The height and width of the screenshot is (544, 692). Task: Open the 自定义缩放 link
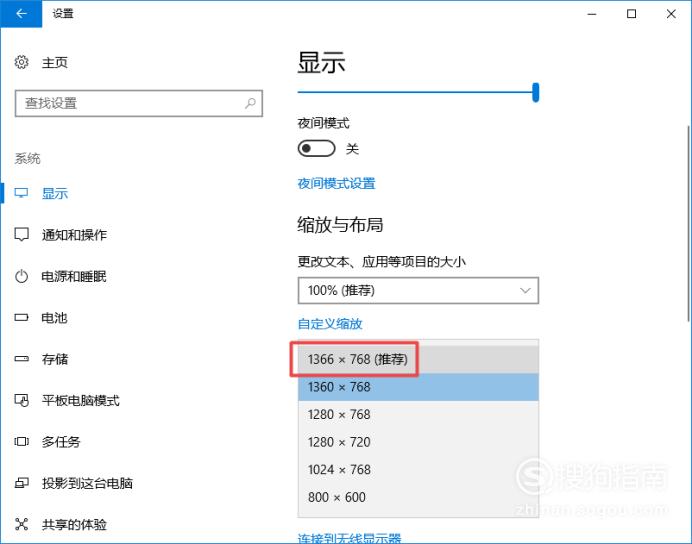pos(330,324)
